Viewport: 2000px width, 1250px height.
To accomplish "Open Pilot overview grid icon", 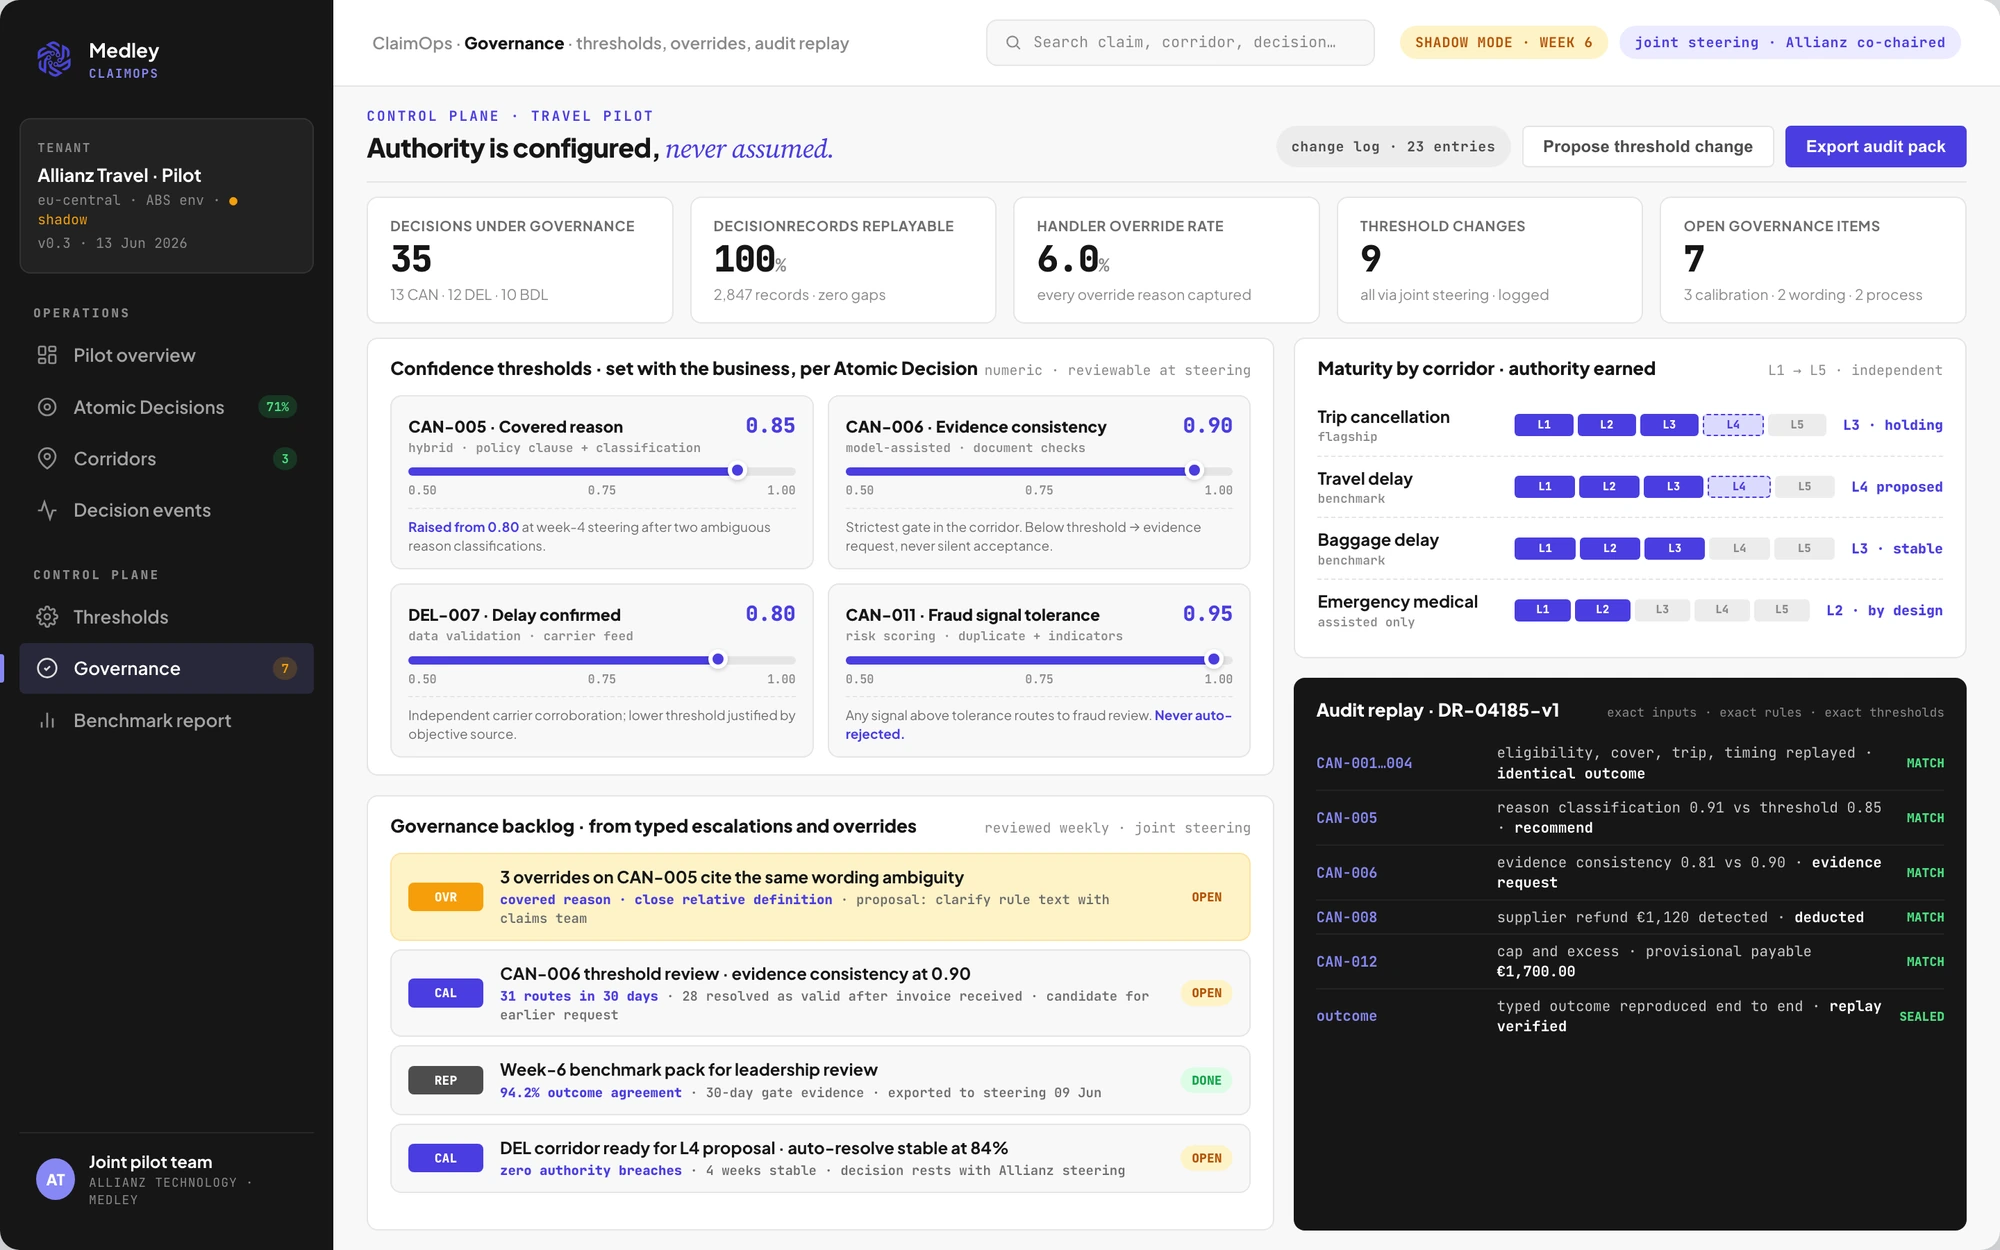I will coord(47,355).
